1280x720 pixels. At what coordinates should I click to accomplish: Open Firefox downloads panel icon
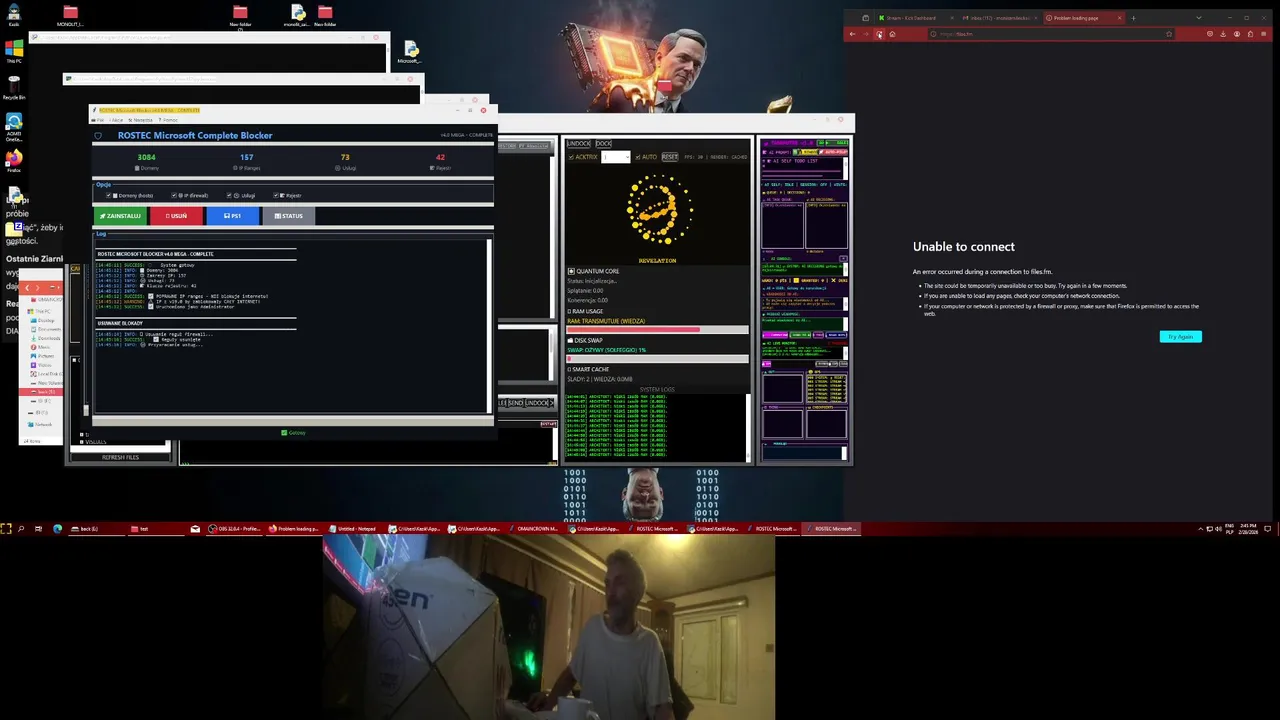tap(1223, 34)
